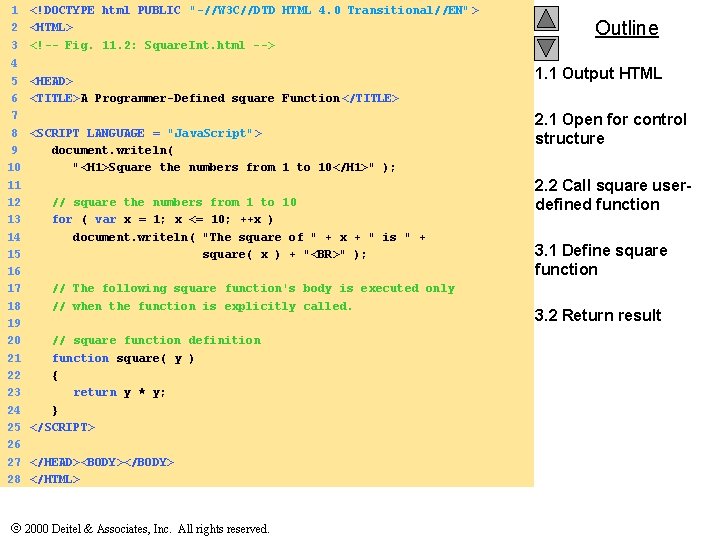Open the Outline heading link
This screenshot has width=720, height=540.
point(626,28)
